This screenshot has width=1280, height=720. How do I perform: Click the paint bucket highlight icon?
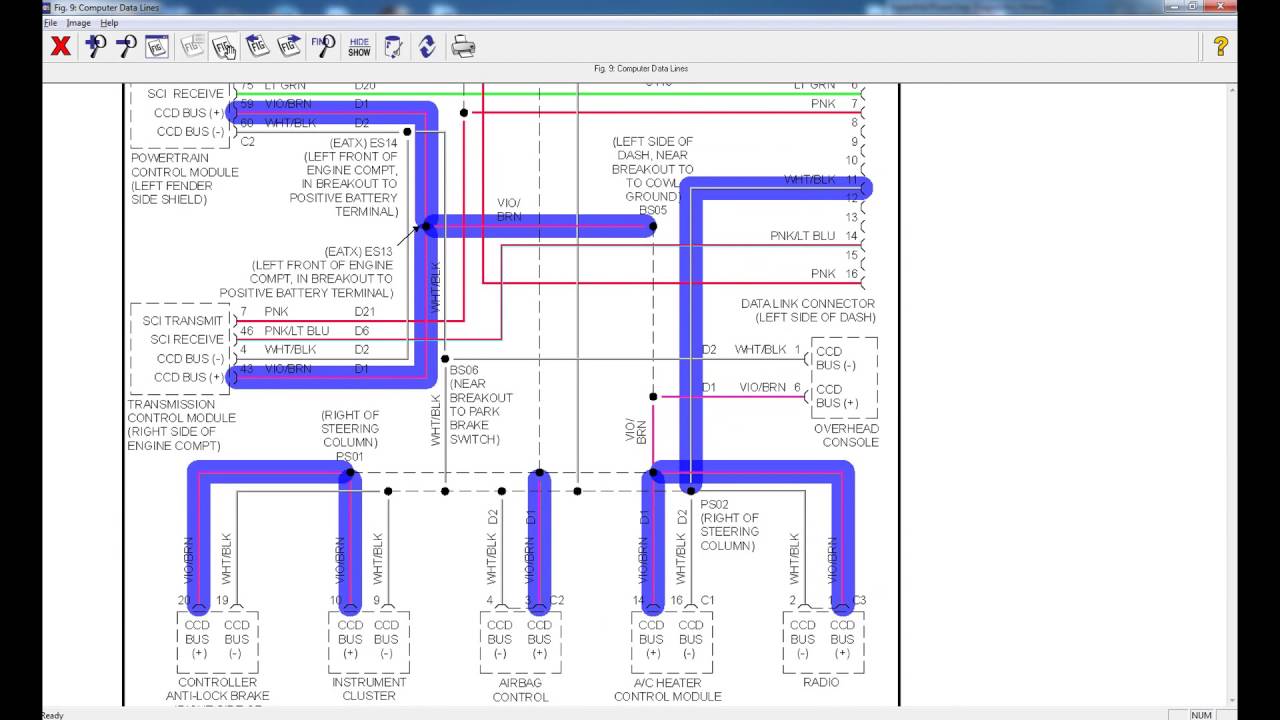393,46
